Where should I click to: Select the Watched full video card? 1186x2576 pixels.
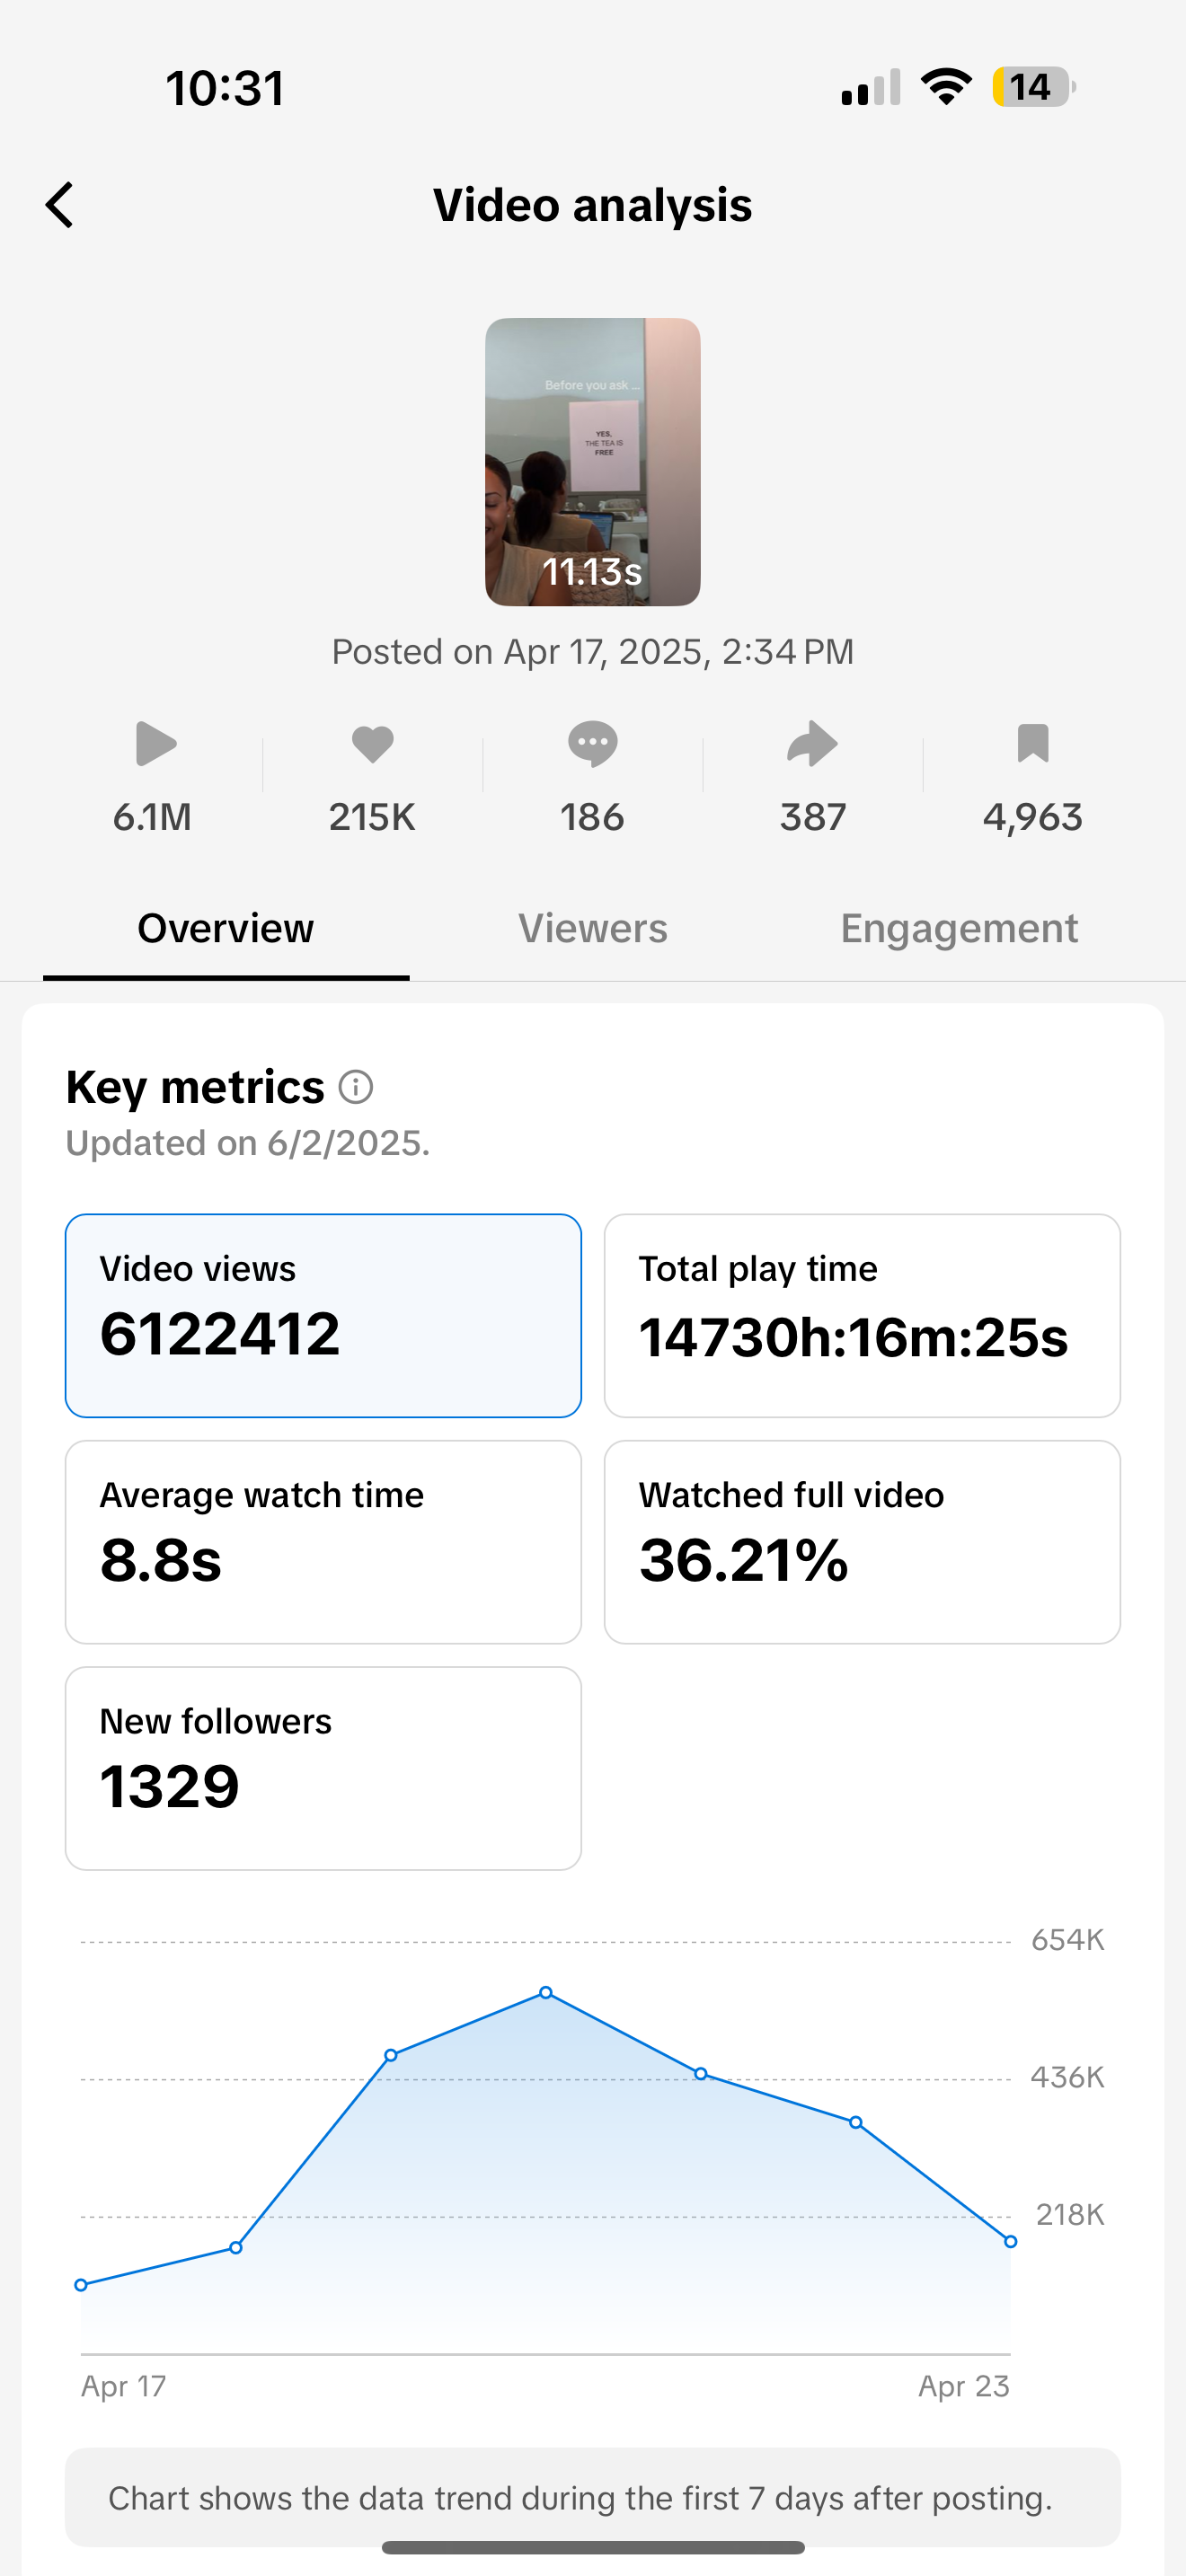click(862, 1541)
